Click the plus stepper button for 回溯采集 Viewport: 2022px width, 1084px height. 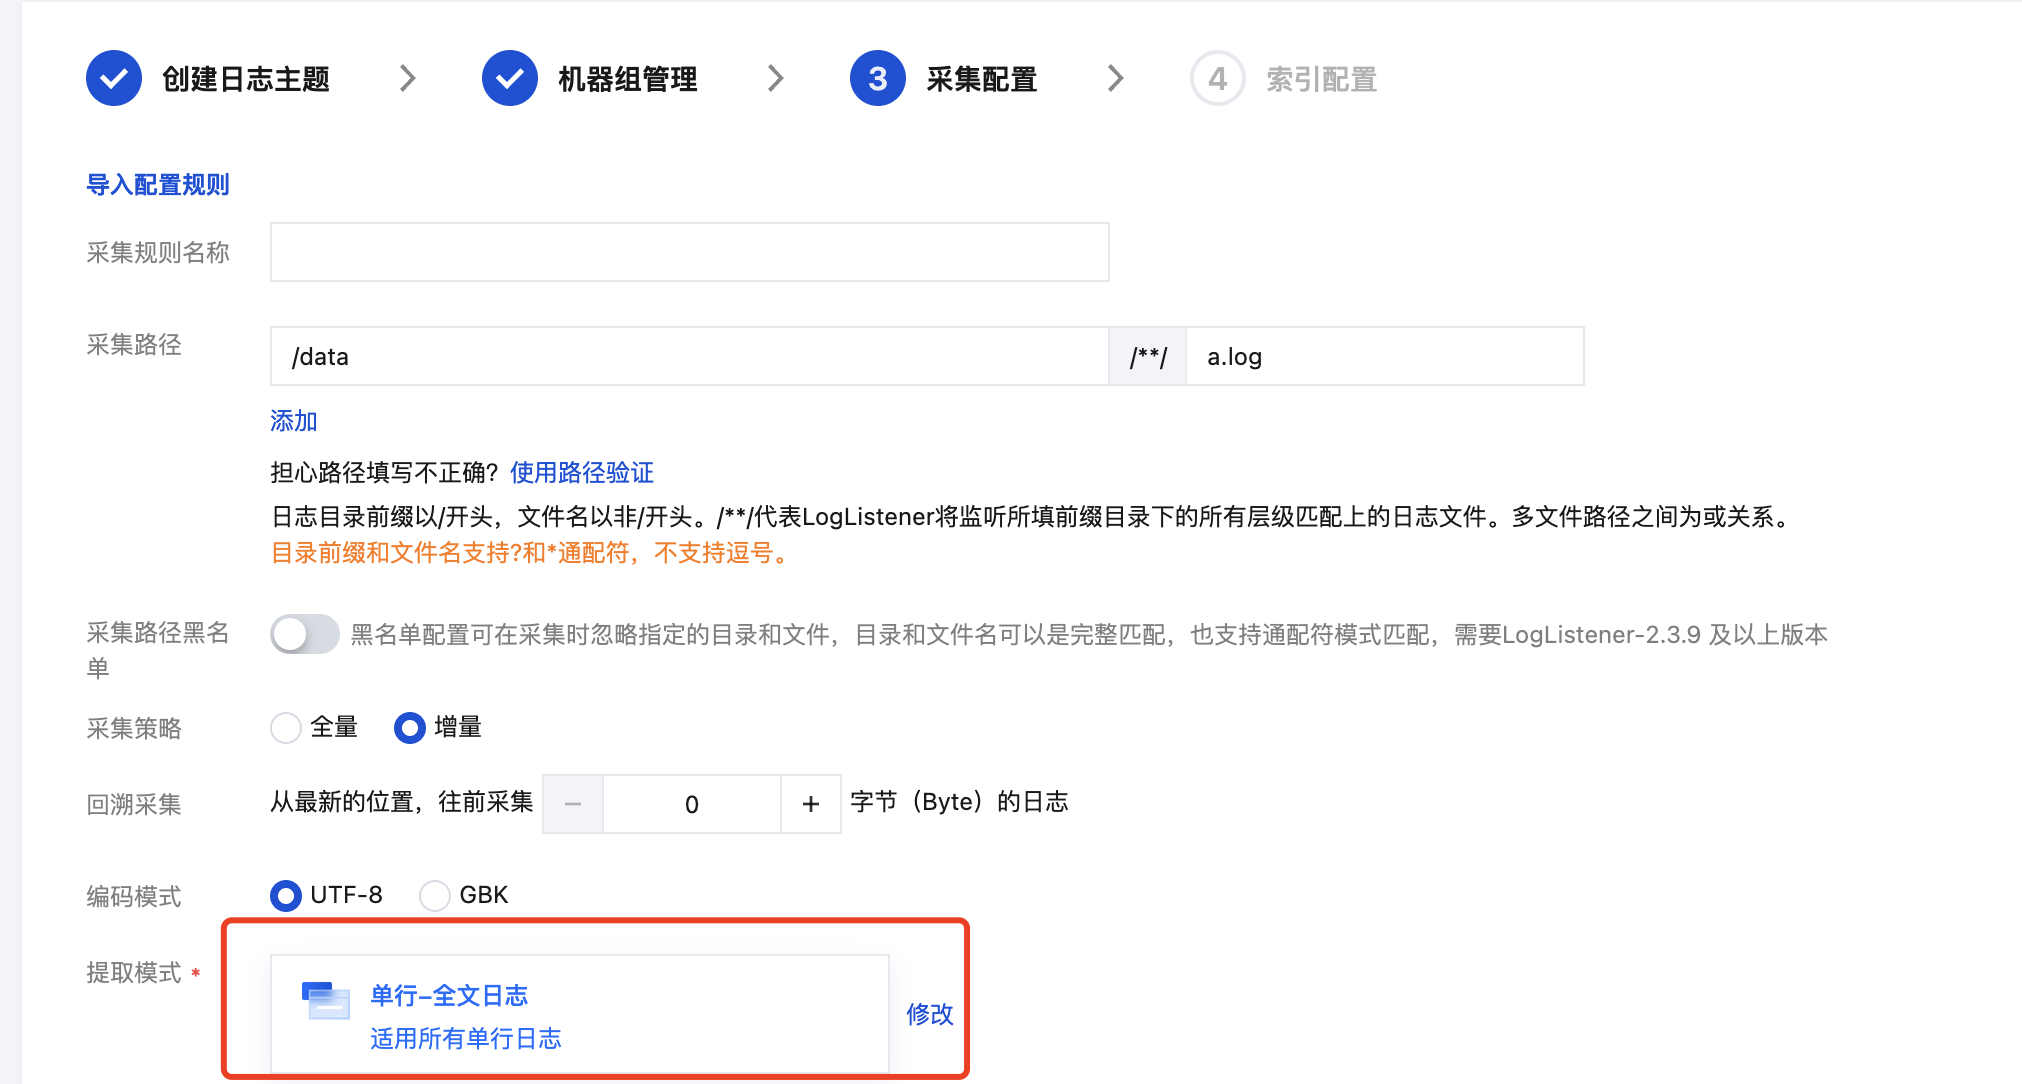811,804
